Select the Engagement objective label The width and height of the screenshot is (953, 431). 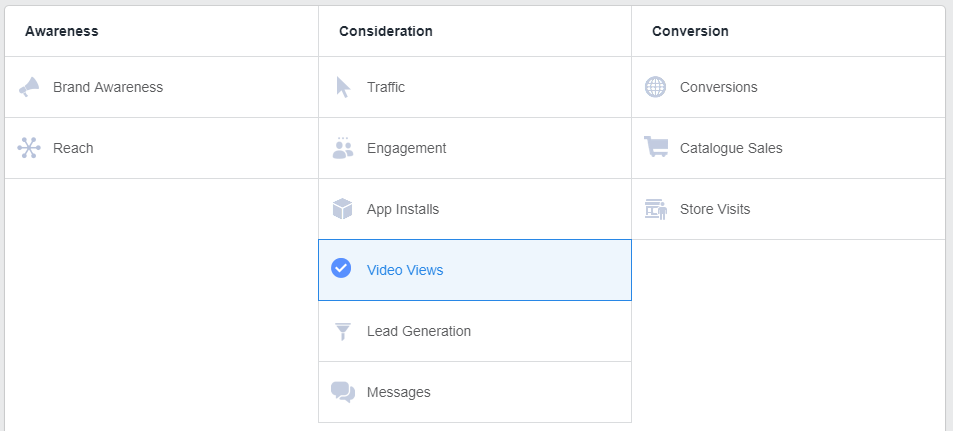pos(407,148)
